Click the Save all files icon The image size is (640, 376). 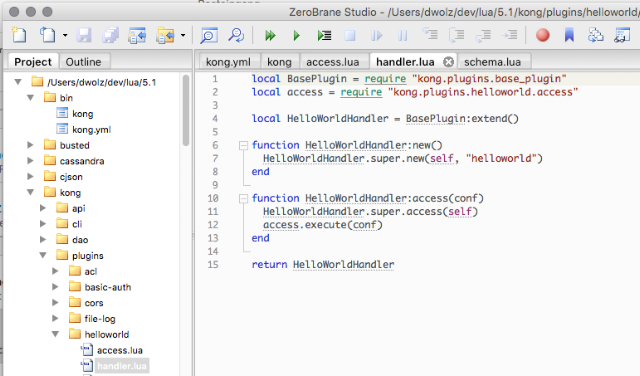click(x=110, y=36)
